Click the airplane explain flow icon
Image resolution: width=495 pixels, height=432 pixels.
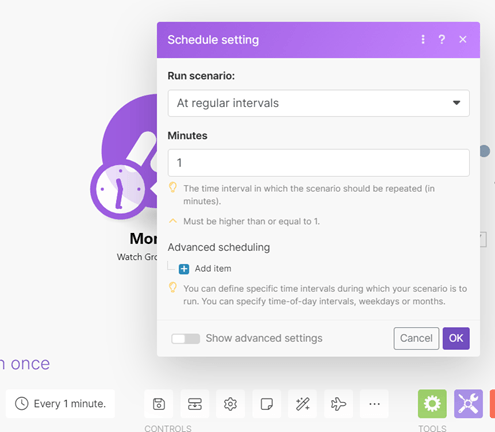(x=338, y=404)
